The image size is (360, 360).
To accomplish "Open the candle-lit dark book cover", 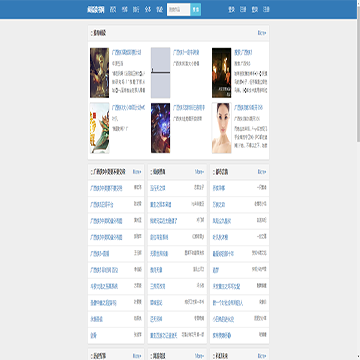I will coord(221,73).
